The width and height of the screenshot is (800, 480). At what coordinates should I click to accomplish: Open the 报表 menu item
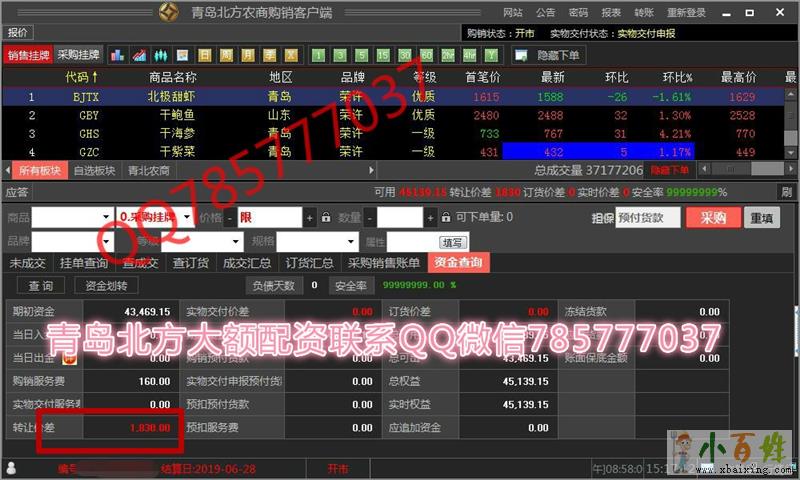(611, 12)
